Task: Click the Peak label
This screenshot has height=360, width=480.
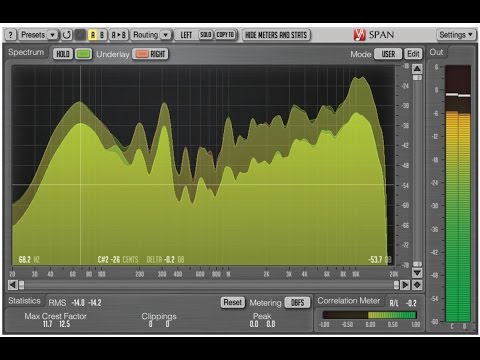Action: [x=262, y=316]
